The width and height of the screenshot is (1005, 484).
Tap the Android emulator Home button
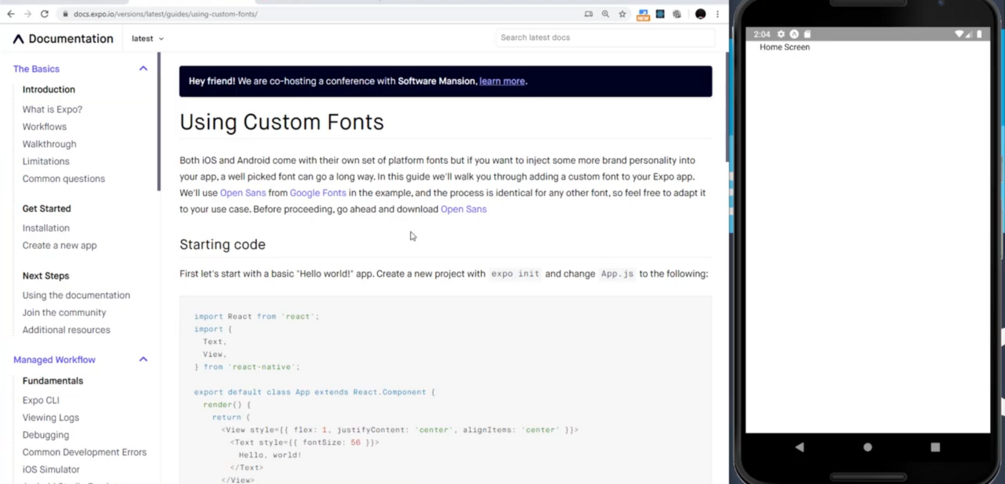tap(868, 447)
